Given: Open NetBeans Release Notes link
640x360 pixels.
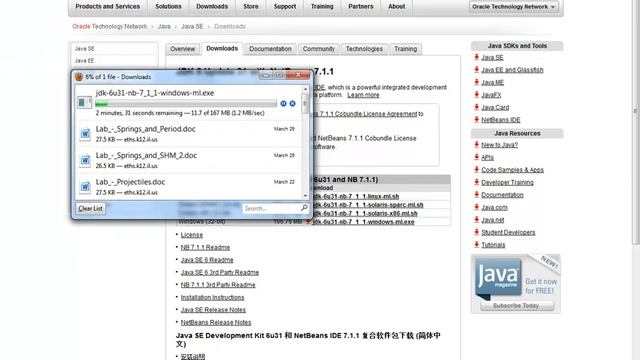Looking at the screenshot, I should pos(216,322).
